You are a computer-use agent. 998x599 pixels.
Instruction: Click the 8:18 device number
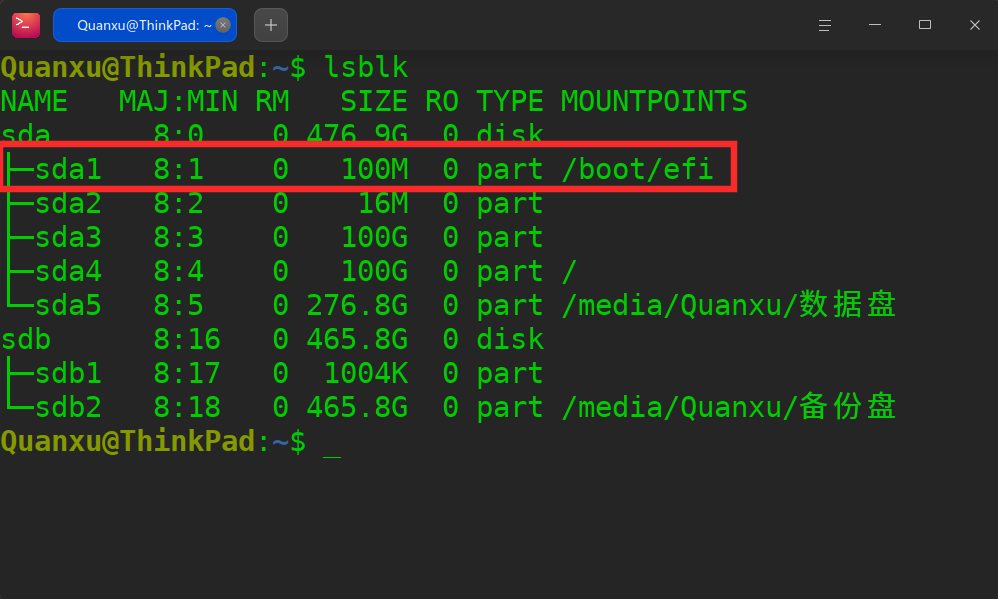click(x=187, y=407)
